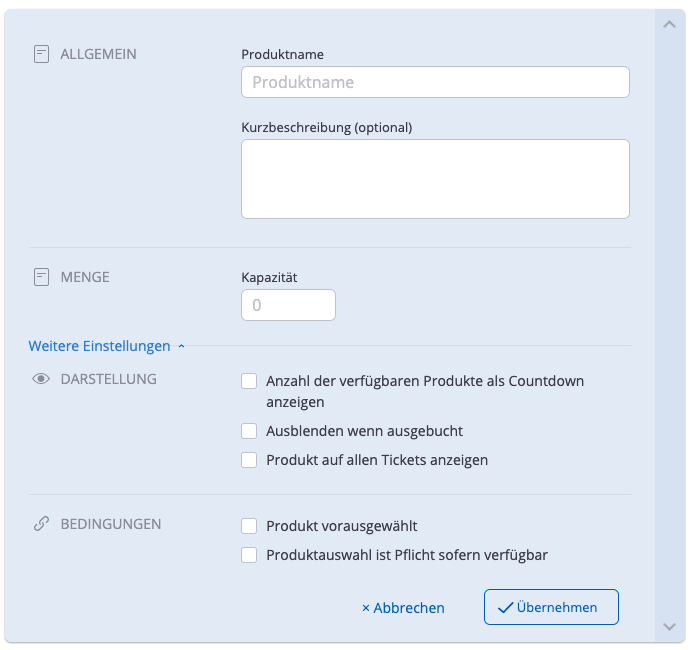This screenshot has height=650, width=692.
Task: Click the Kapazität number field
Action: click(288, 305)
